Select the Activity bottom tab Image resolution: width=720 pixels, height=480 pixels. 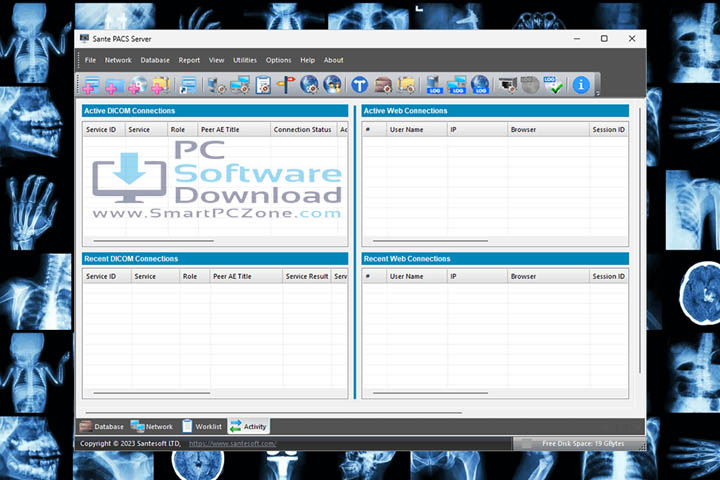[248, 427]
